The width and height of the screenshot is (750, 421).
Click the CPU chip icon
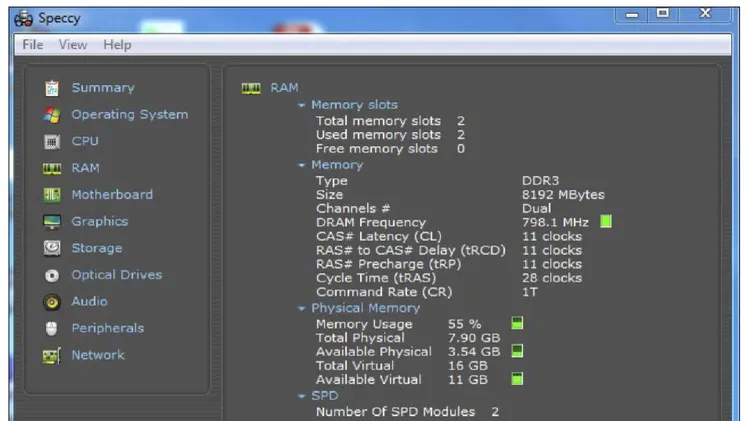52,142
